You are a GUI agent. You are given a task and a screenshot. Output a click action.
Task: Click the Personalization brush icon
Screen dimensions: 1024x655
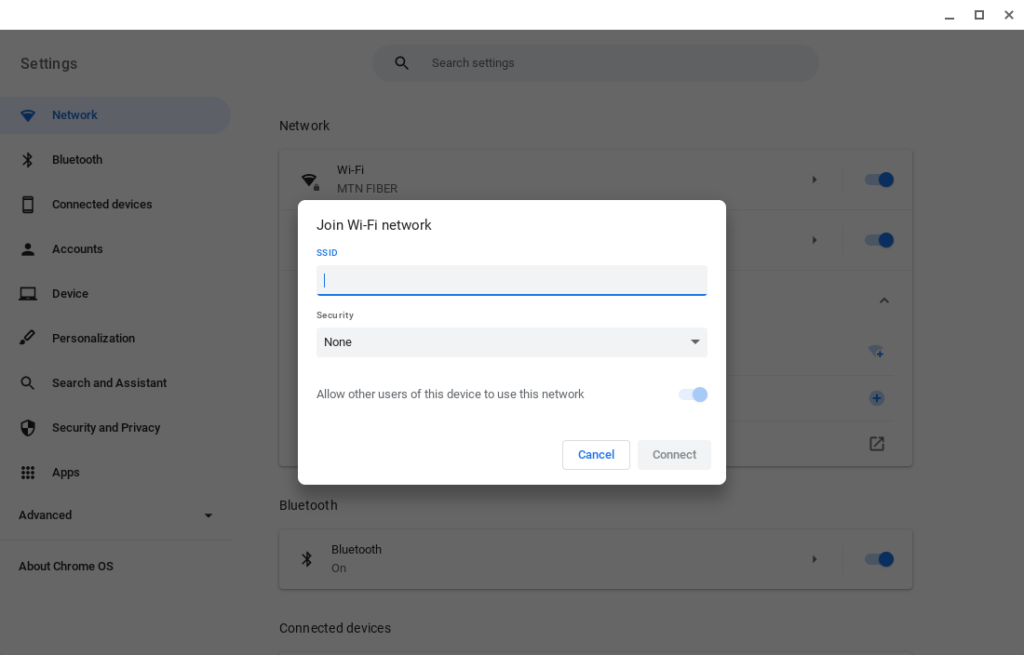pyautogui.click(x=27, y=338)
